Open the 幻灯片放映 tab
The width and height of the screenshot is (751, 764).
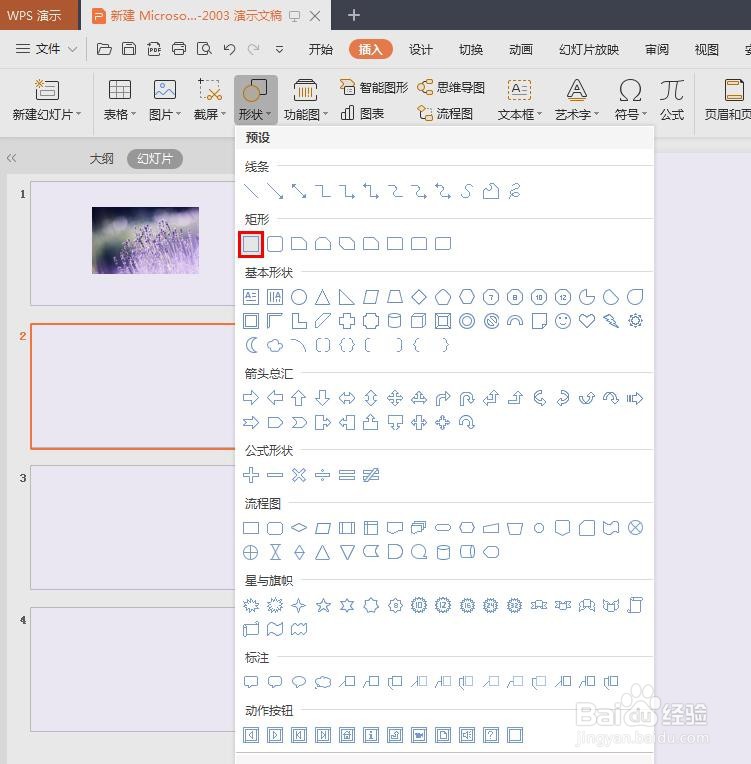click(589, 49)
